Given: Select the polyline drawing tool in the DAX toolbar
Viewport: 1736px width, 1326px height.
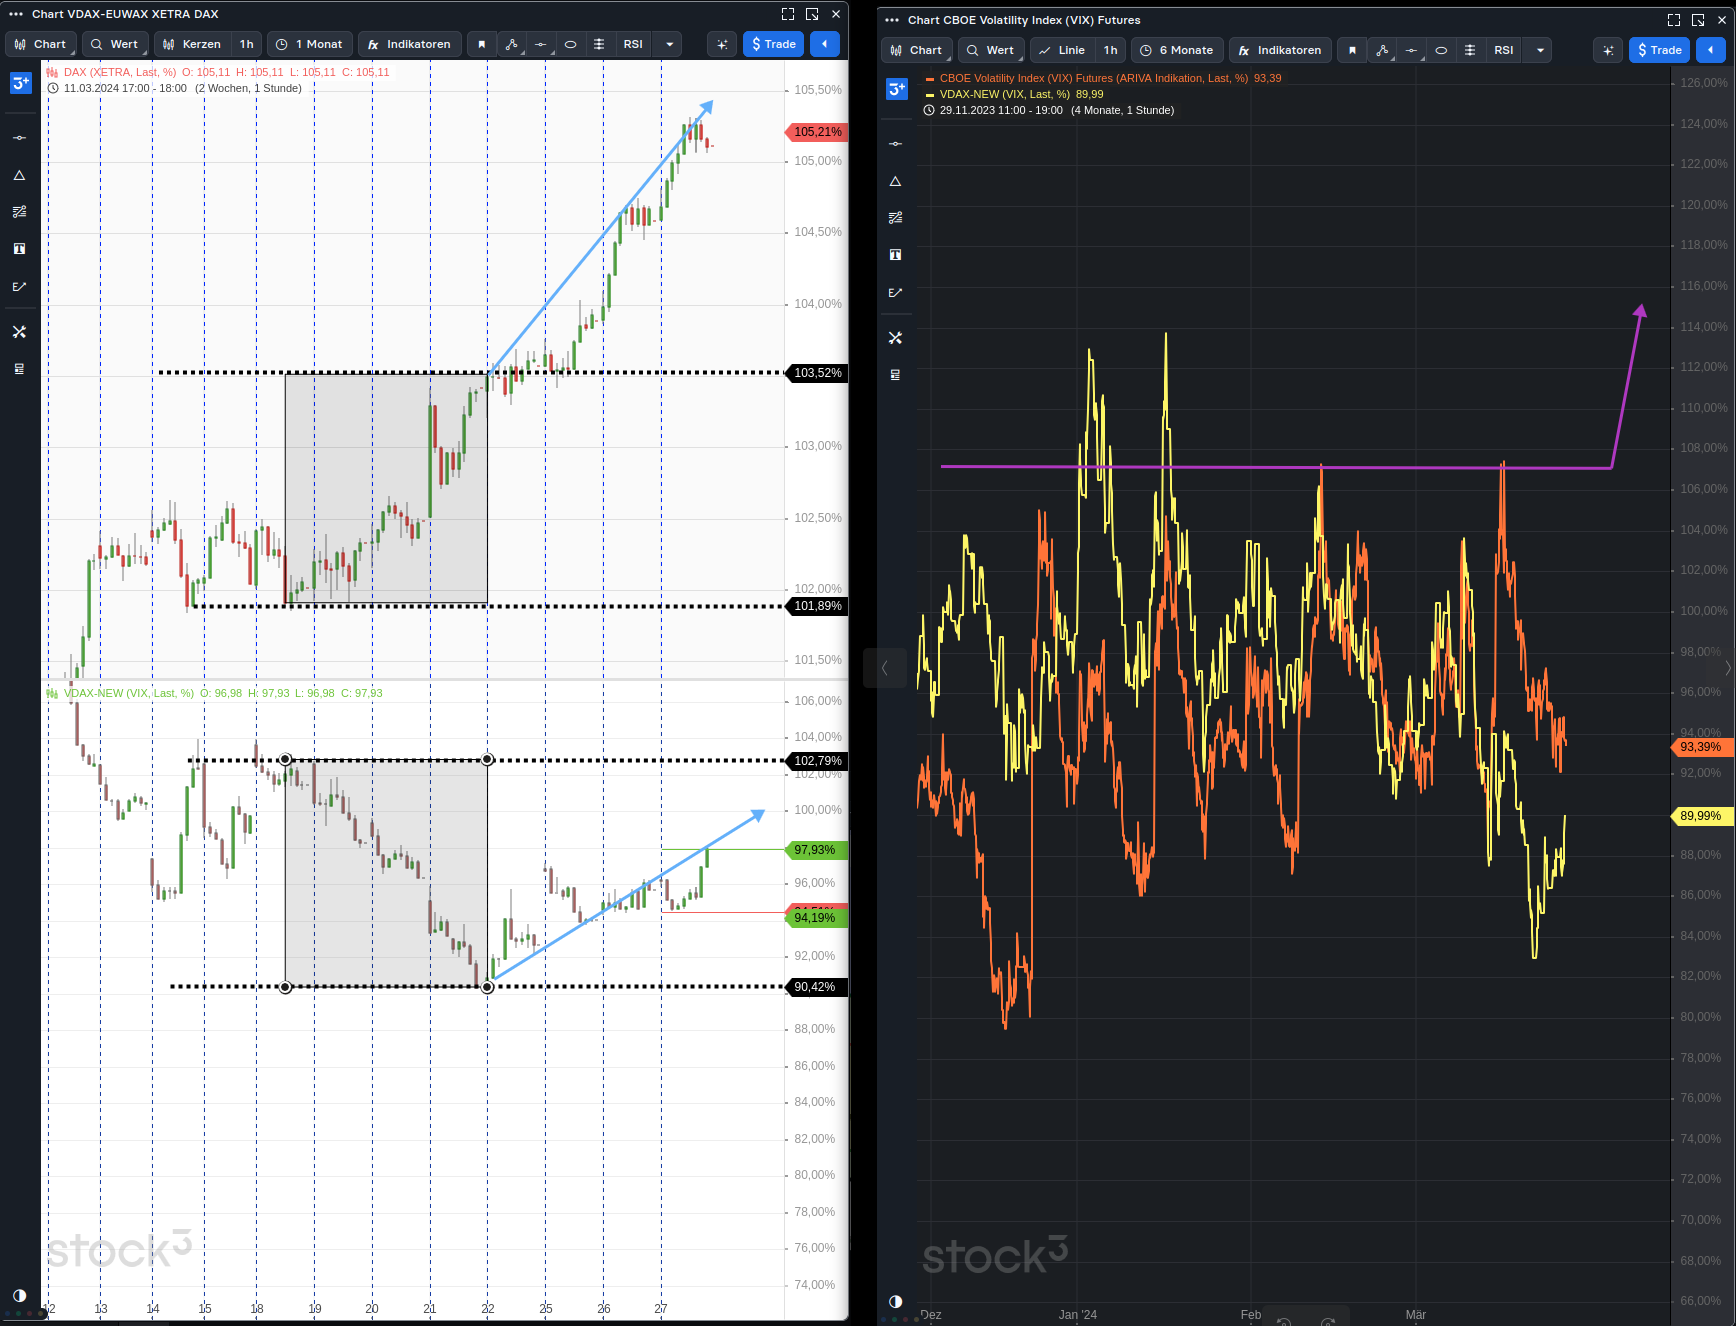Looking at the screenshot, I should (511, 44).
